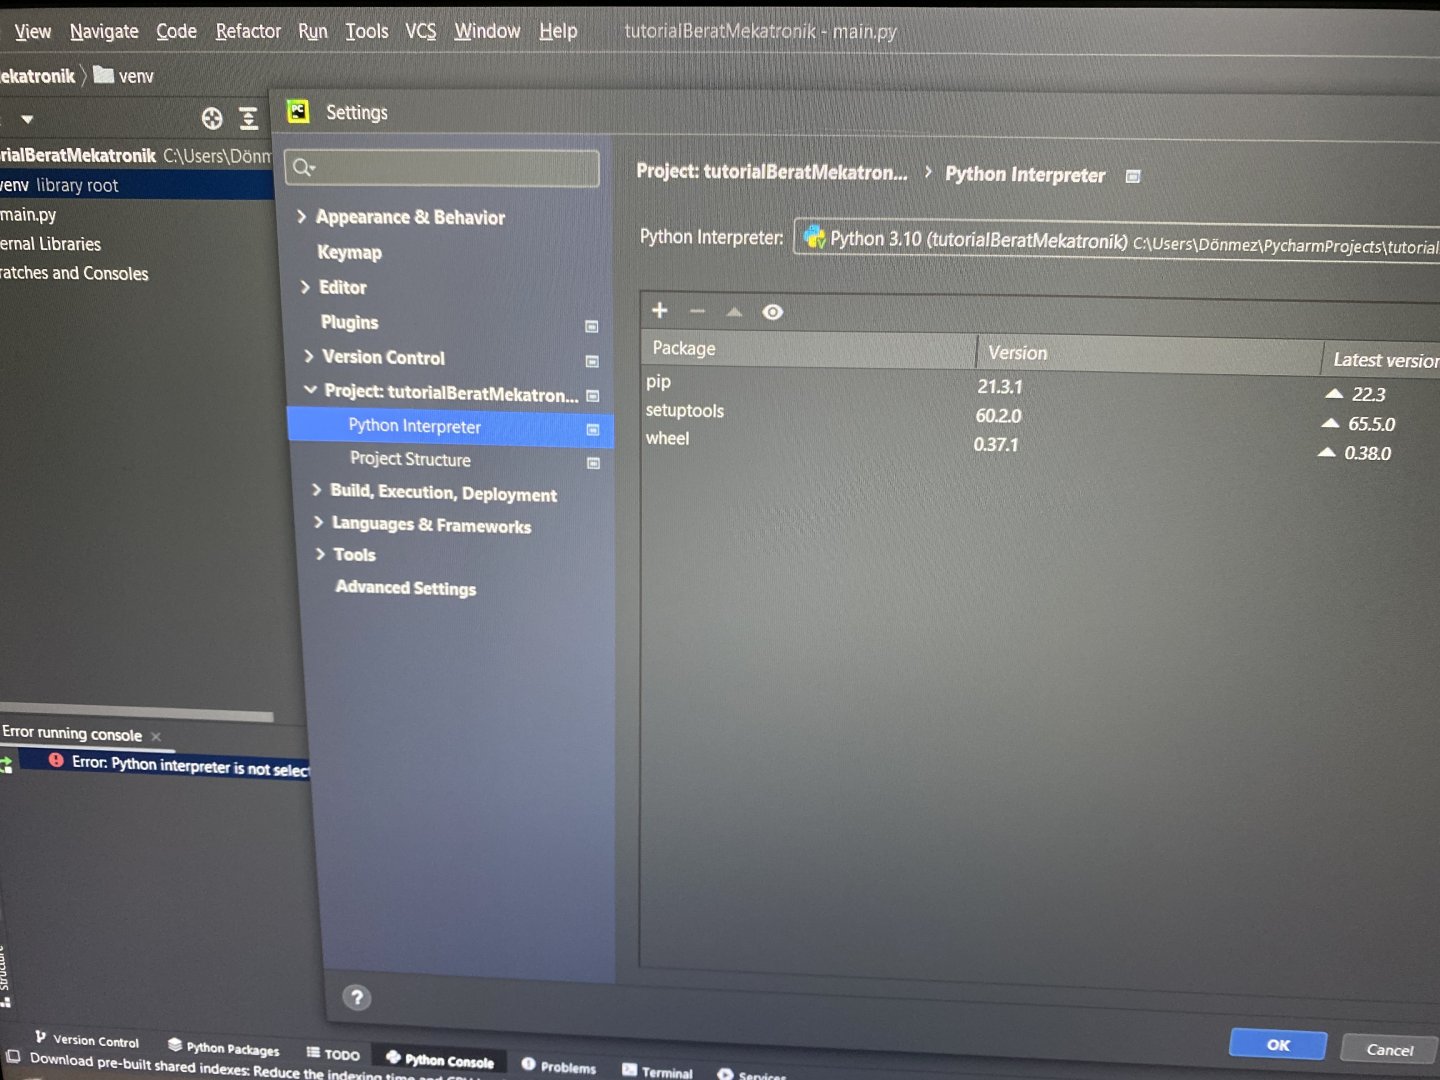The height and width of the screenshot is (1080, 1440).
Task: Close the Error running console tab
Action: 156,736
